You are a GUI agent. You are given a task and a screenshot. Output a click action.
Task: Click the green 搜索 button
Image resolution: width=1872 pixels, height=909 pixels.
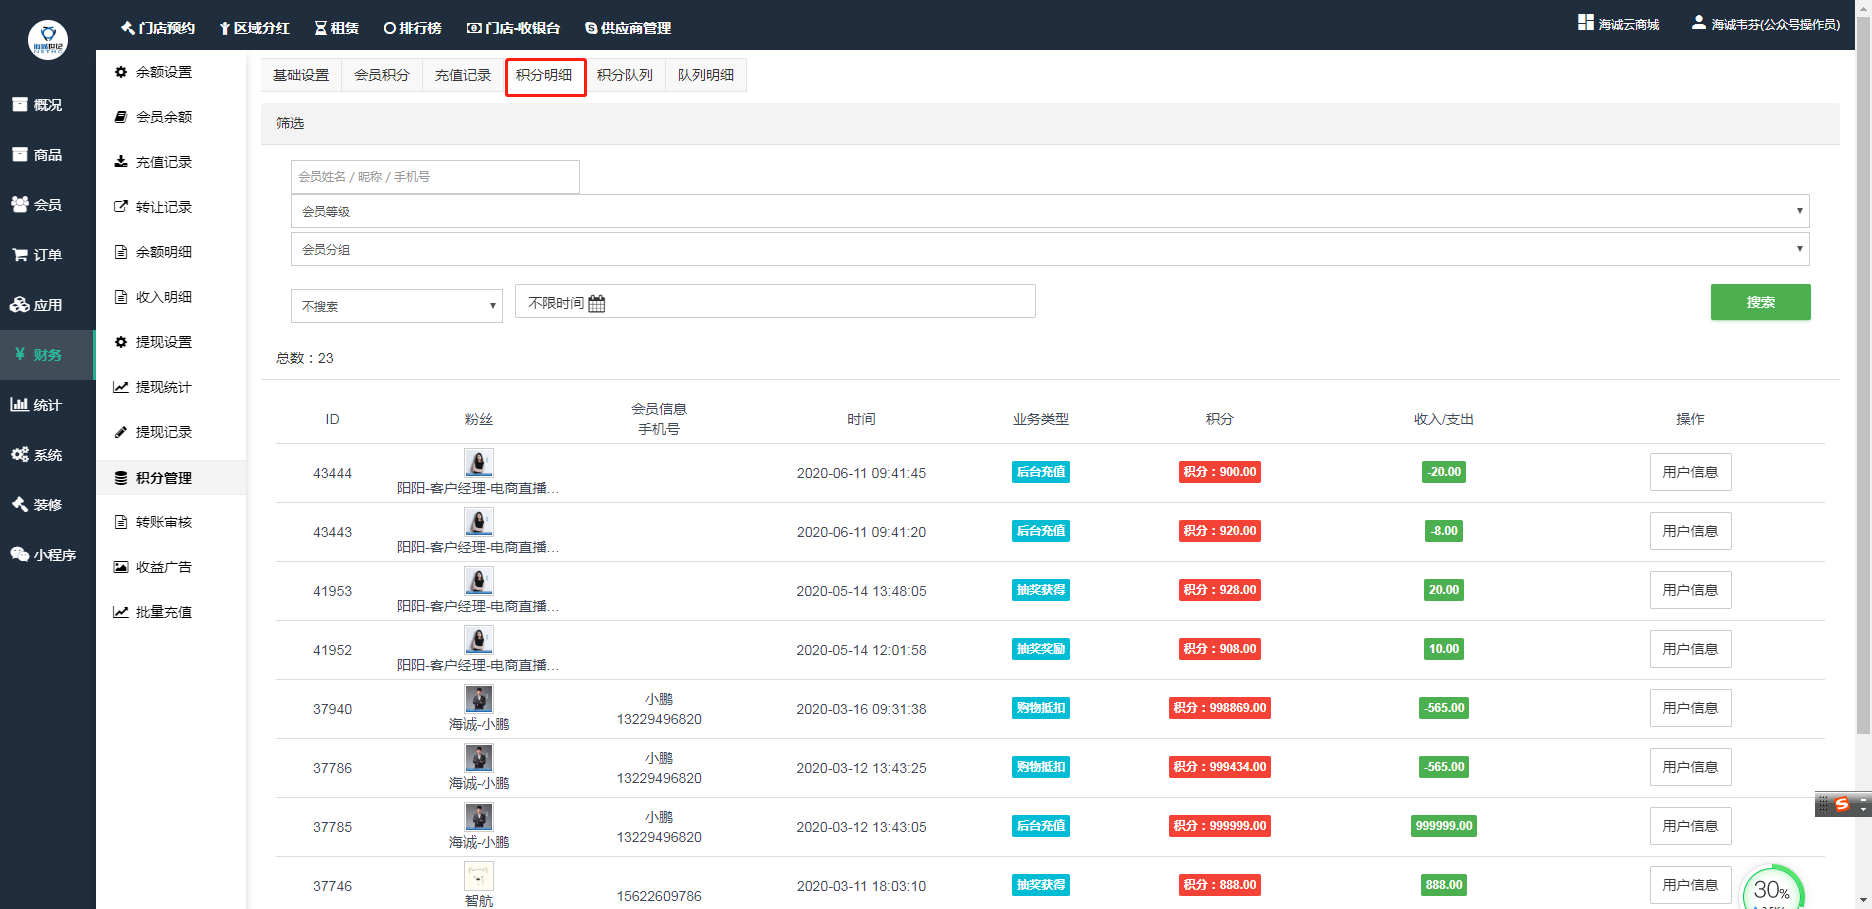pos(1760,302)
